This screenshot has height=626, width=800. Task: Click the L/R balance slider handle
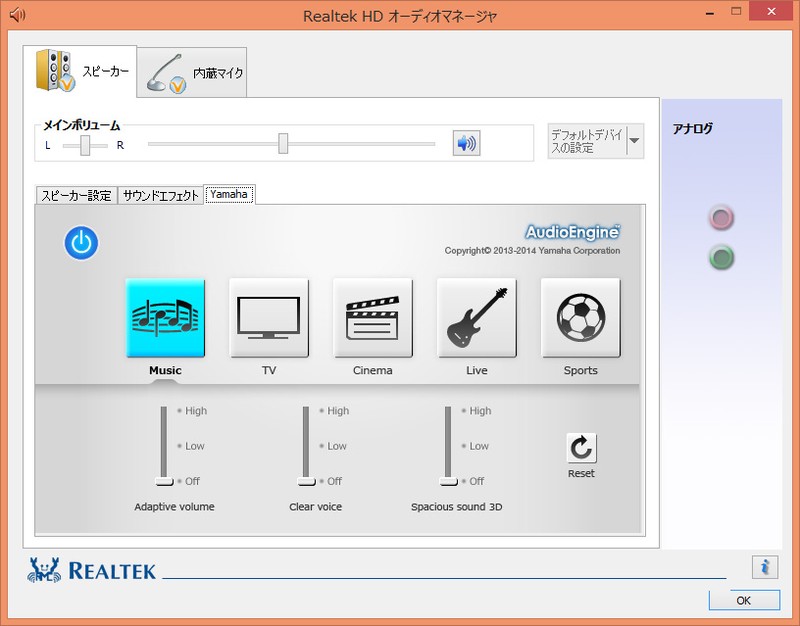tap(86, 145)
